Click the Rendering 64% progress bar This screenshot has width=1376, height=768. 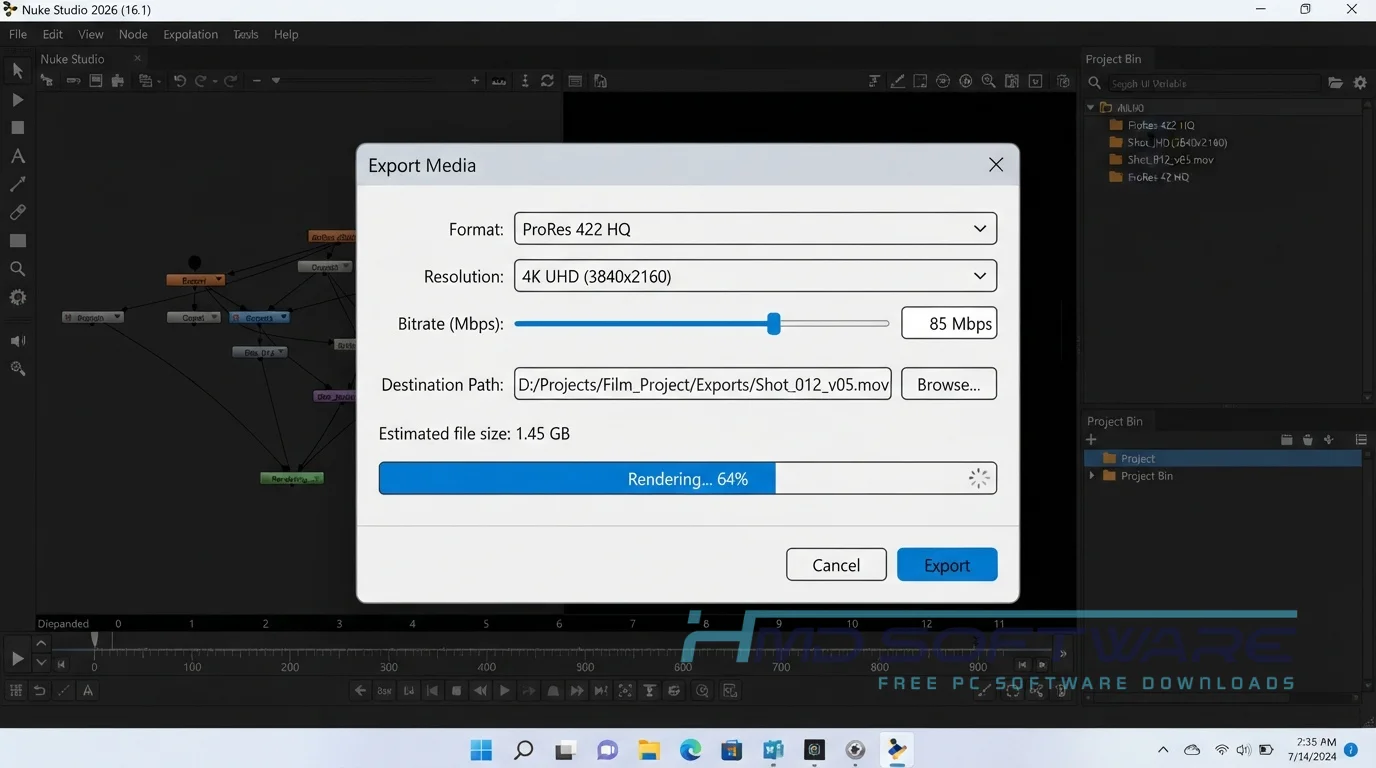coord(688,479)
